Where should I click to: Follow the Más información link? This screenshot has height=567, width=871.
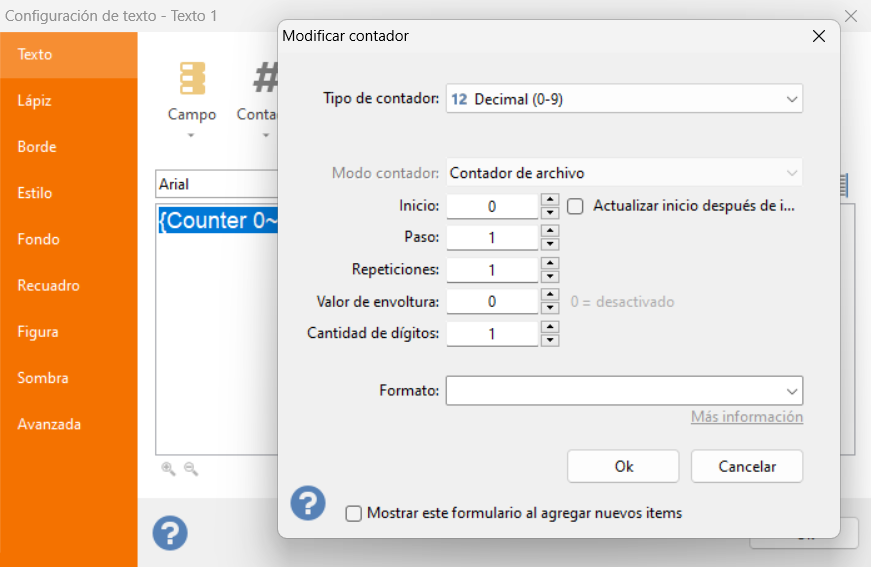[747, 417]
